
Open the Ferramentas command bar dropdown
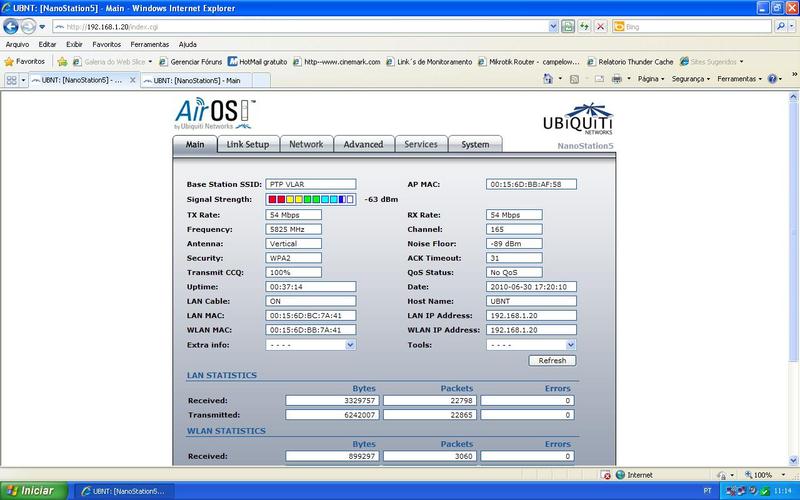739,79
